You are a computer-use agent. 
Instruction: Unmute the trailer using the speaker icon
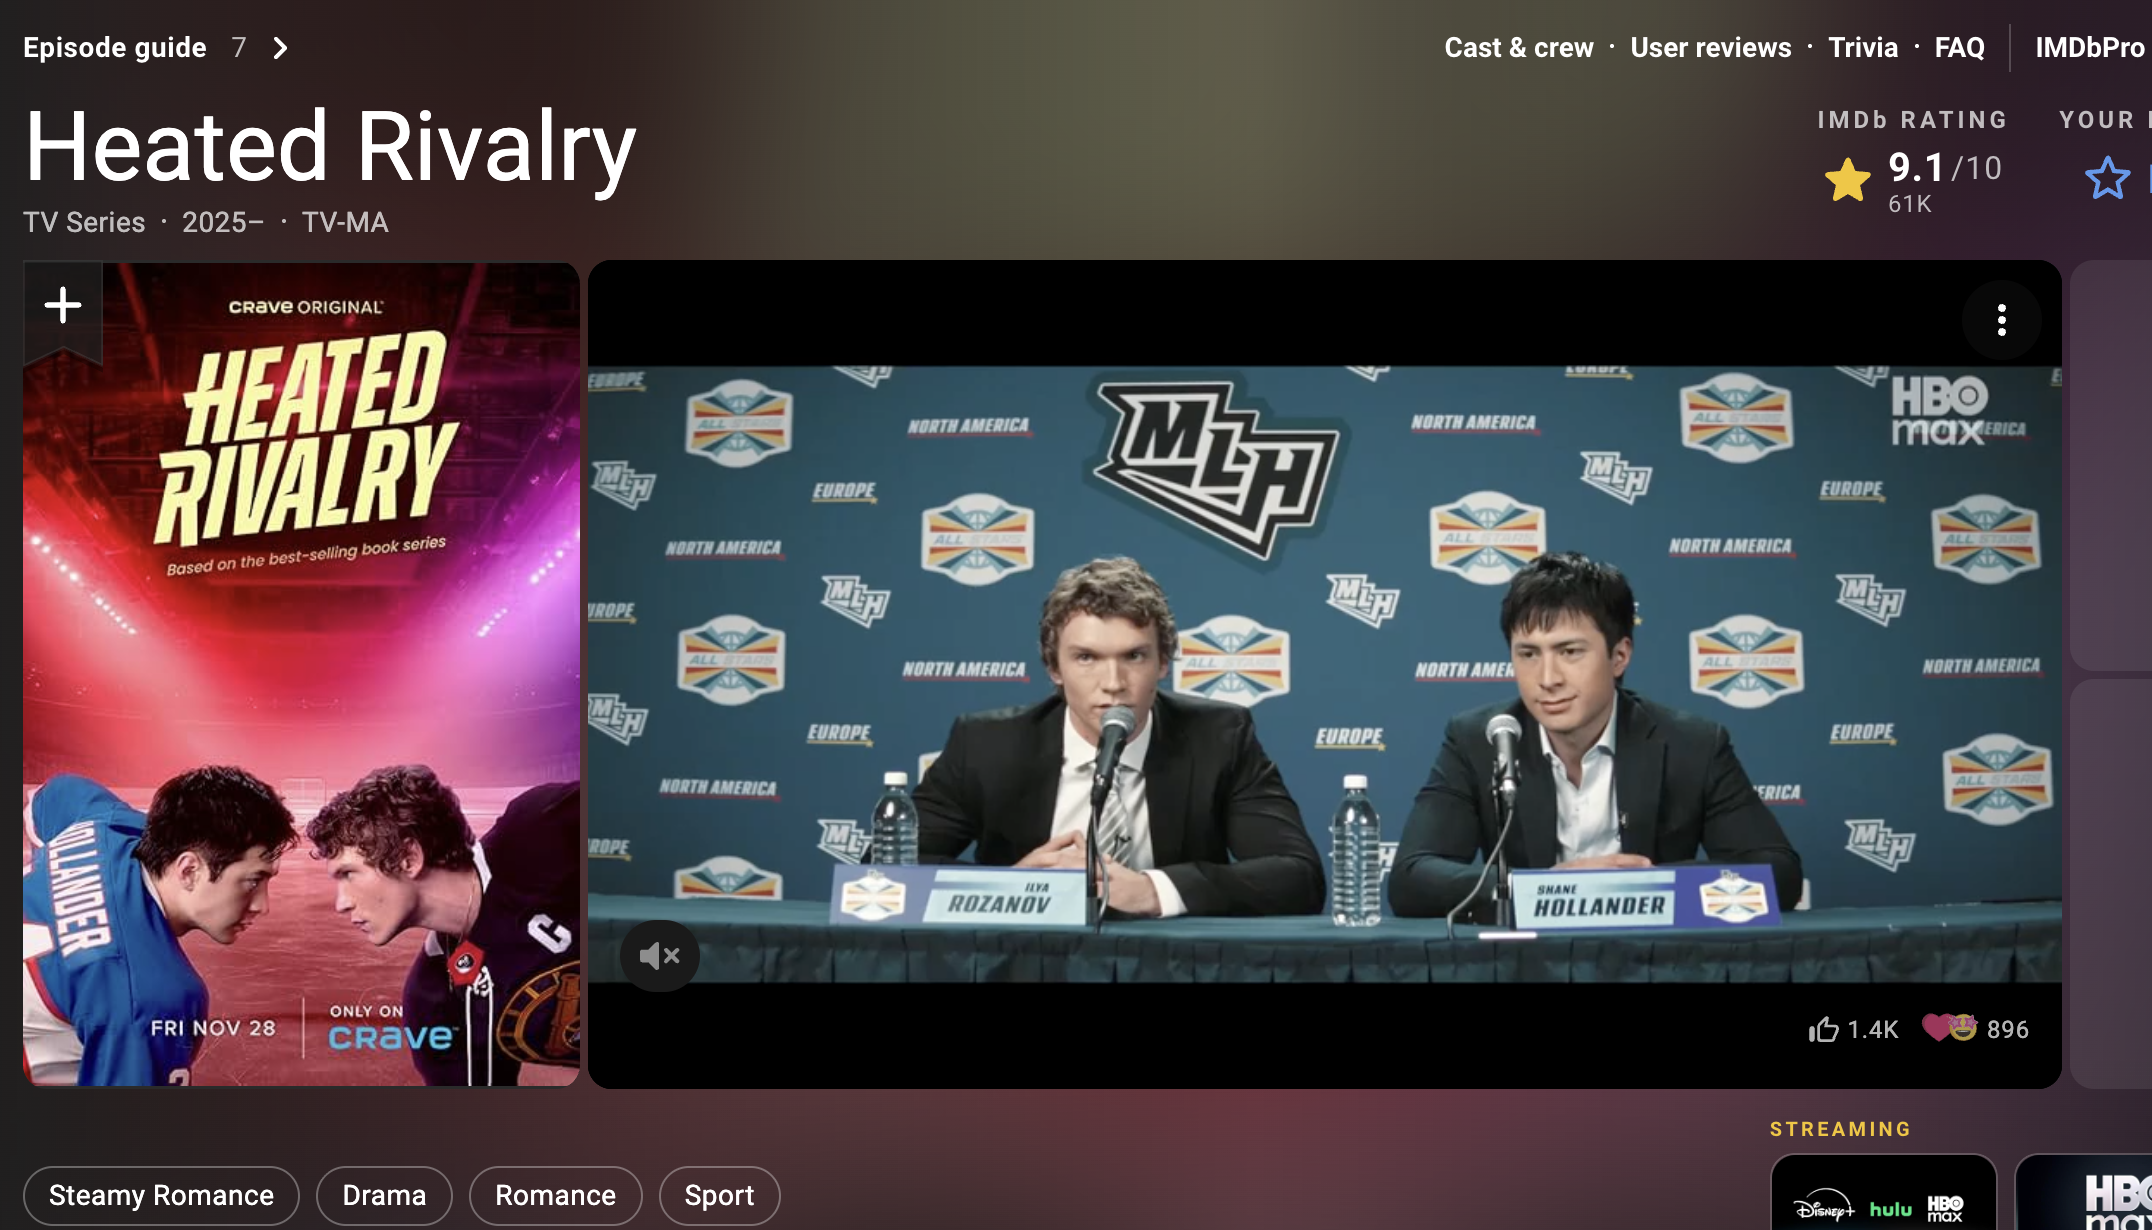click(659, 956)
